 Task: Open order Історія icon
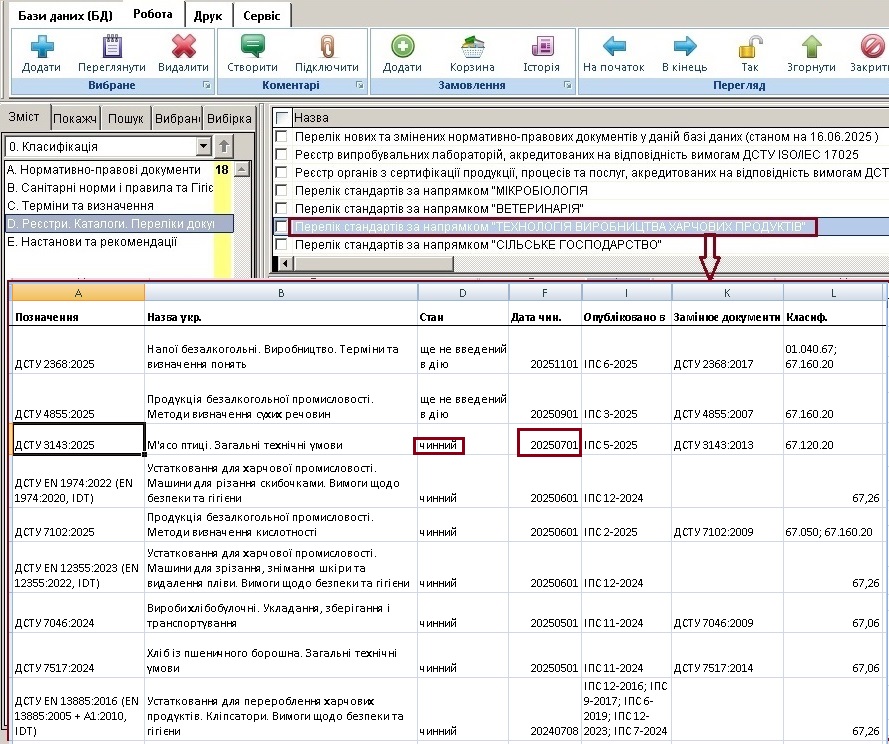[541, 47]
